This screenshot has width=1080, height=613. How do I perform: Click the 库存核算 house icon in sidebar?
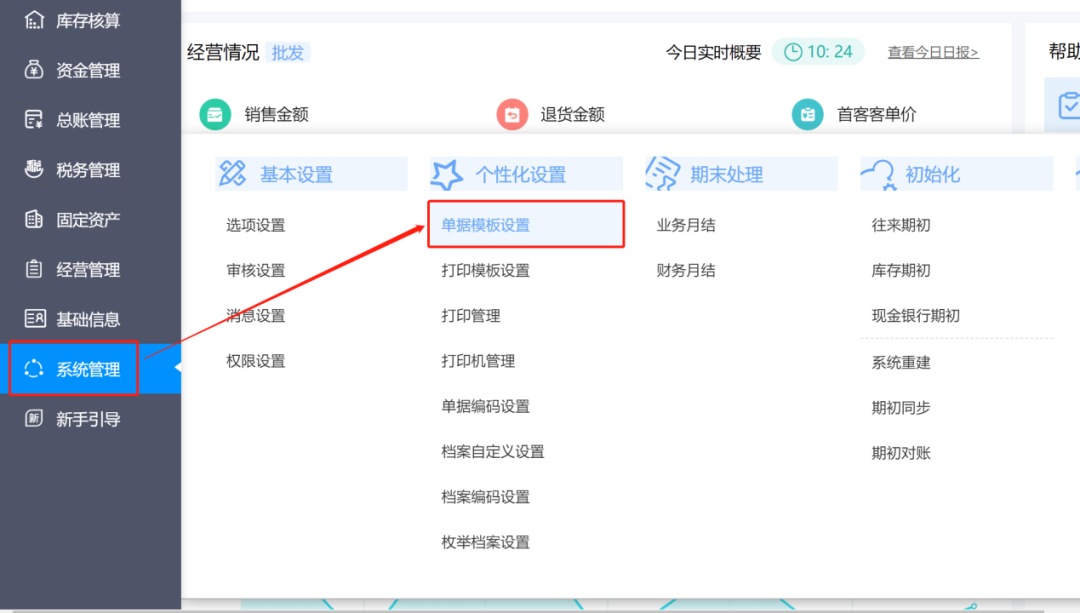coord(34,21)
